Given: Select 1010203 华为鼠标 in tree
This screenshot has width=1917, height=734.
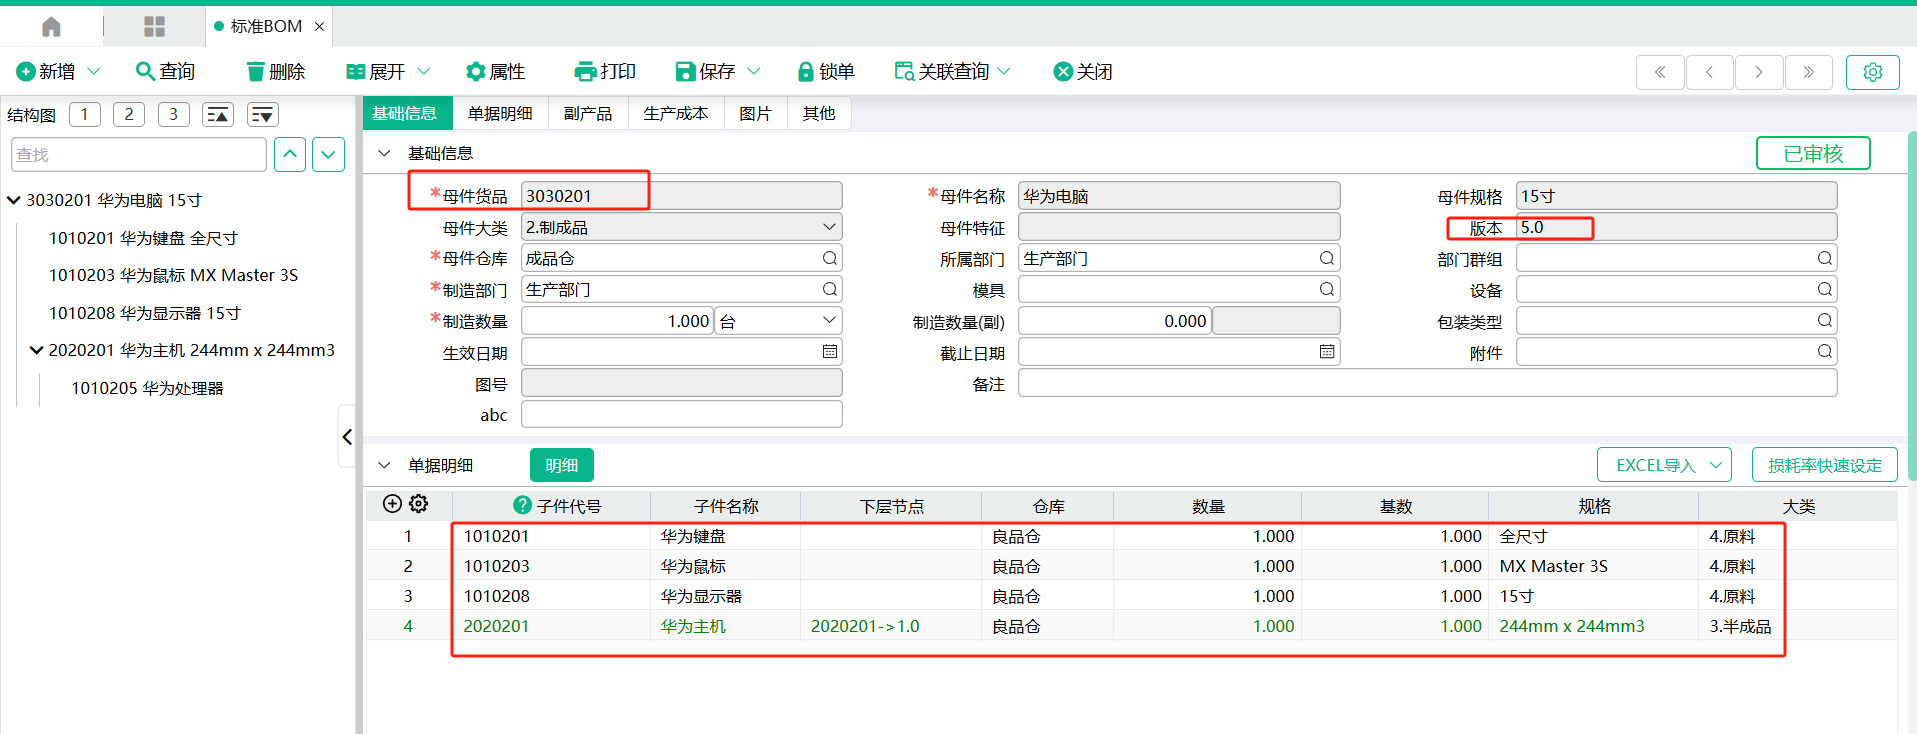Looking at the screenshot, I should coord(173,275).
